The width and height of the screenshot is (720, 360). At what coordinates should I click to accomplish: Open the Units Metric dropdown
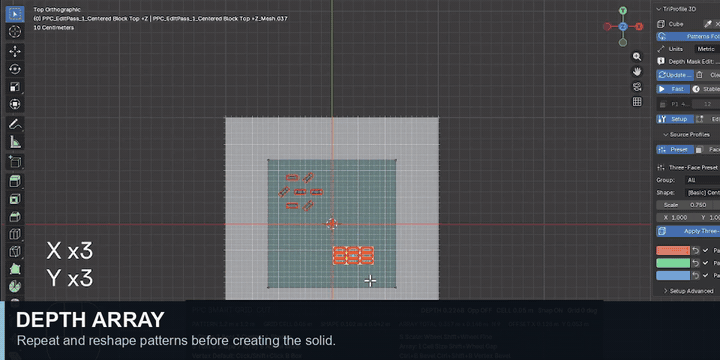[707, 49]
